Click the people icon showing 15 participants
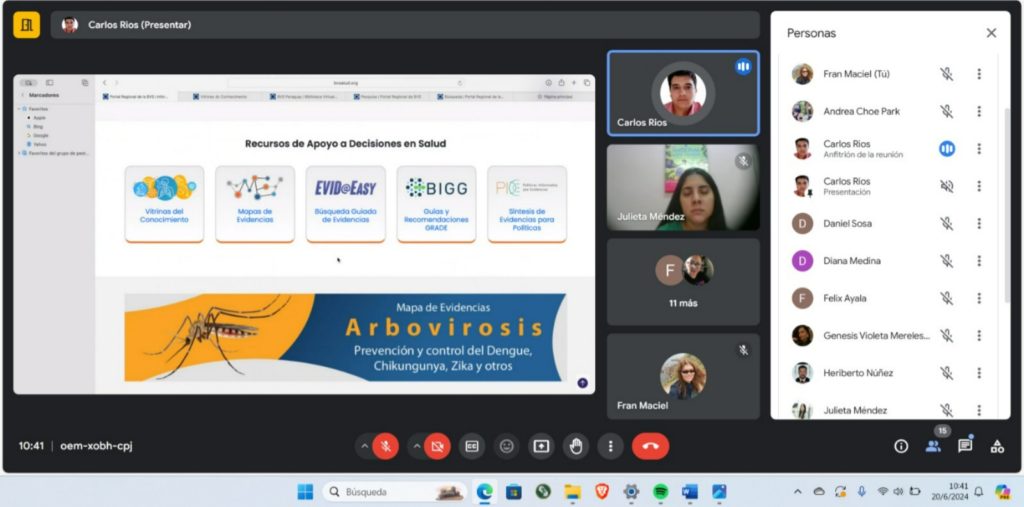 click(933, 446)
